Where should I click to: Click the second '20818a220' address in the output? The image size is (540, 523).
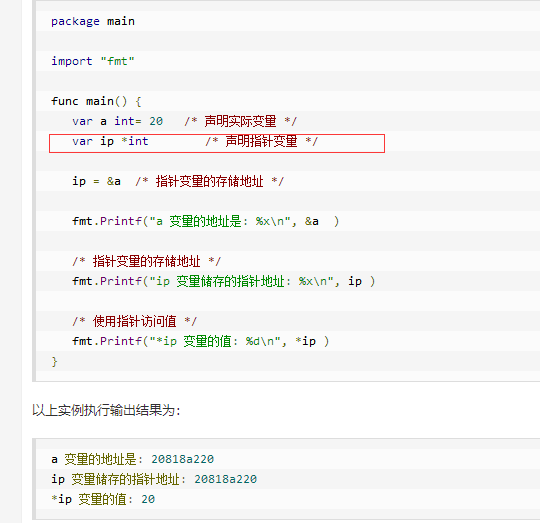[226, 479]
